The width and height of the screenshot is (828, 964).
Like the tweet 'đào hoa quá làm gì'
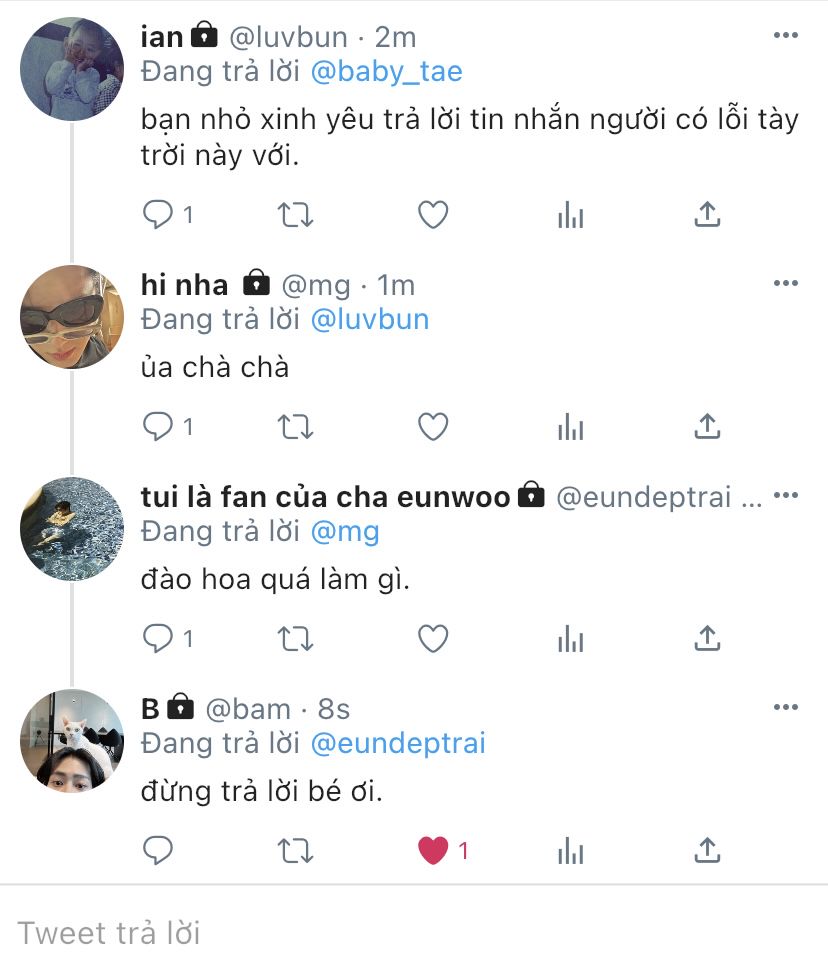[433, 638]
